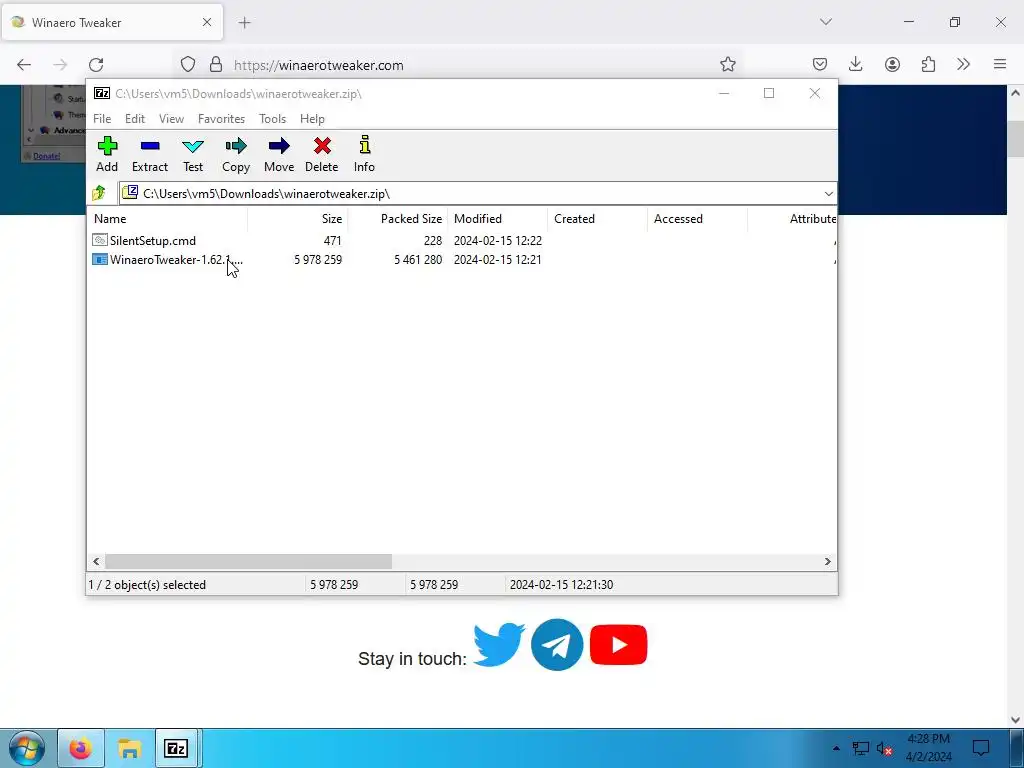Image resolution: width=1024 pixels, height=768 pixels.
Task: Open Firefox hamburger application menu
Action: pos(1000,64)
